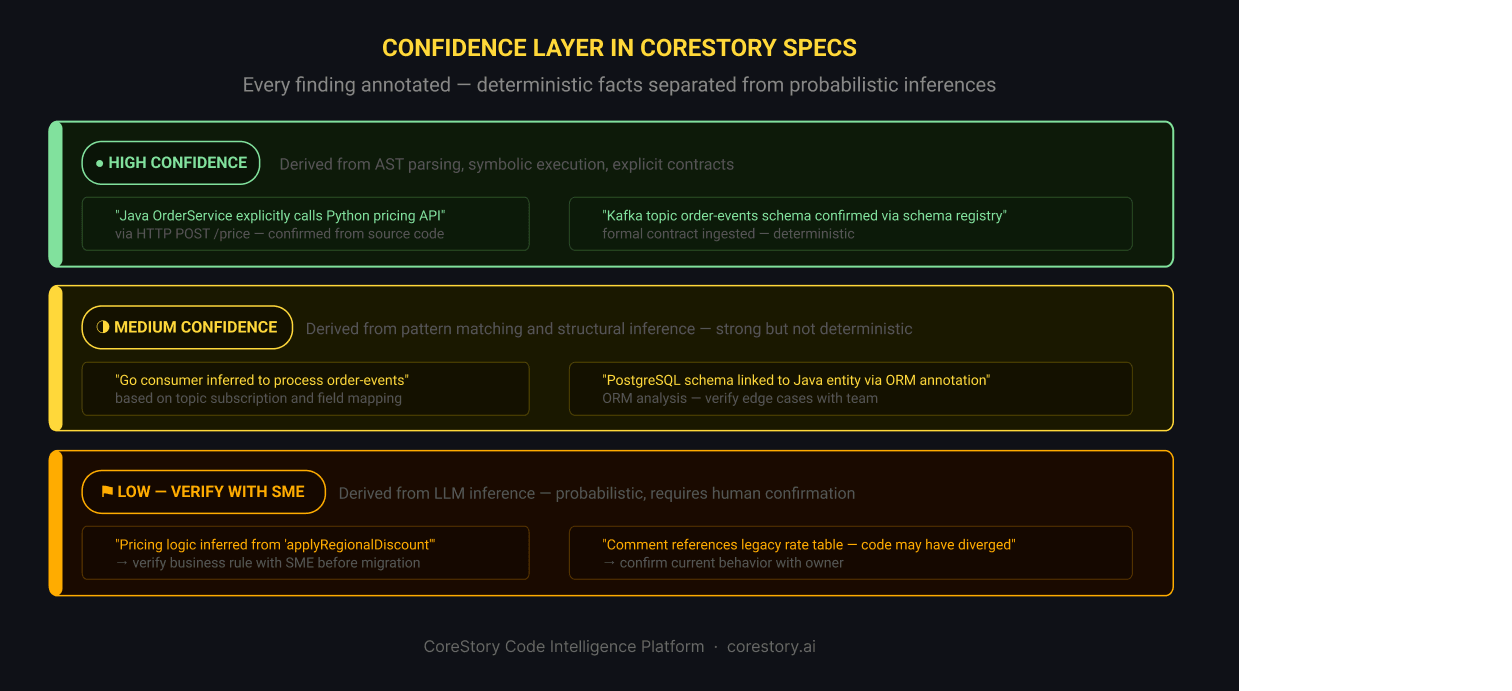Select the Kafka topic order-events schema card
Viewport: 1512px width, 691px height.
(x=851, y=224)
